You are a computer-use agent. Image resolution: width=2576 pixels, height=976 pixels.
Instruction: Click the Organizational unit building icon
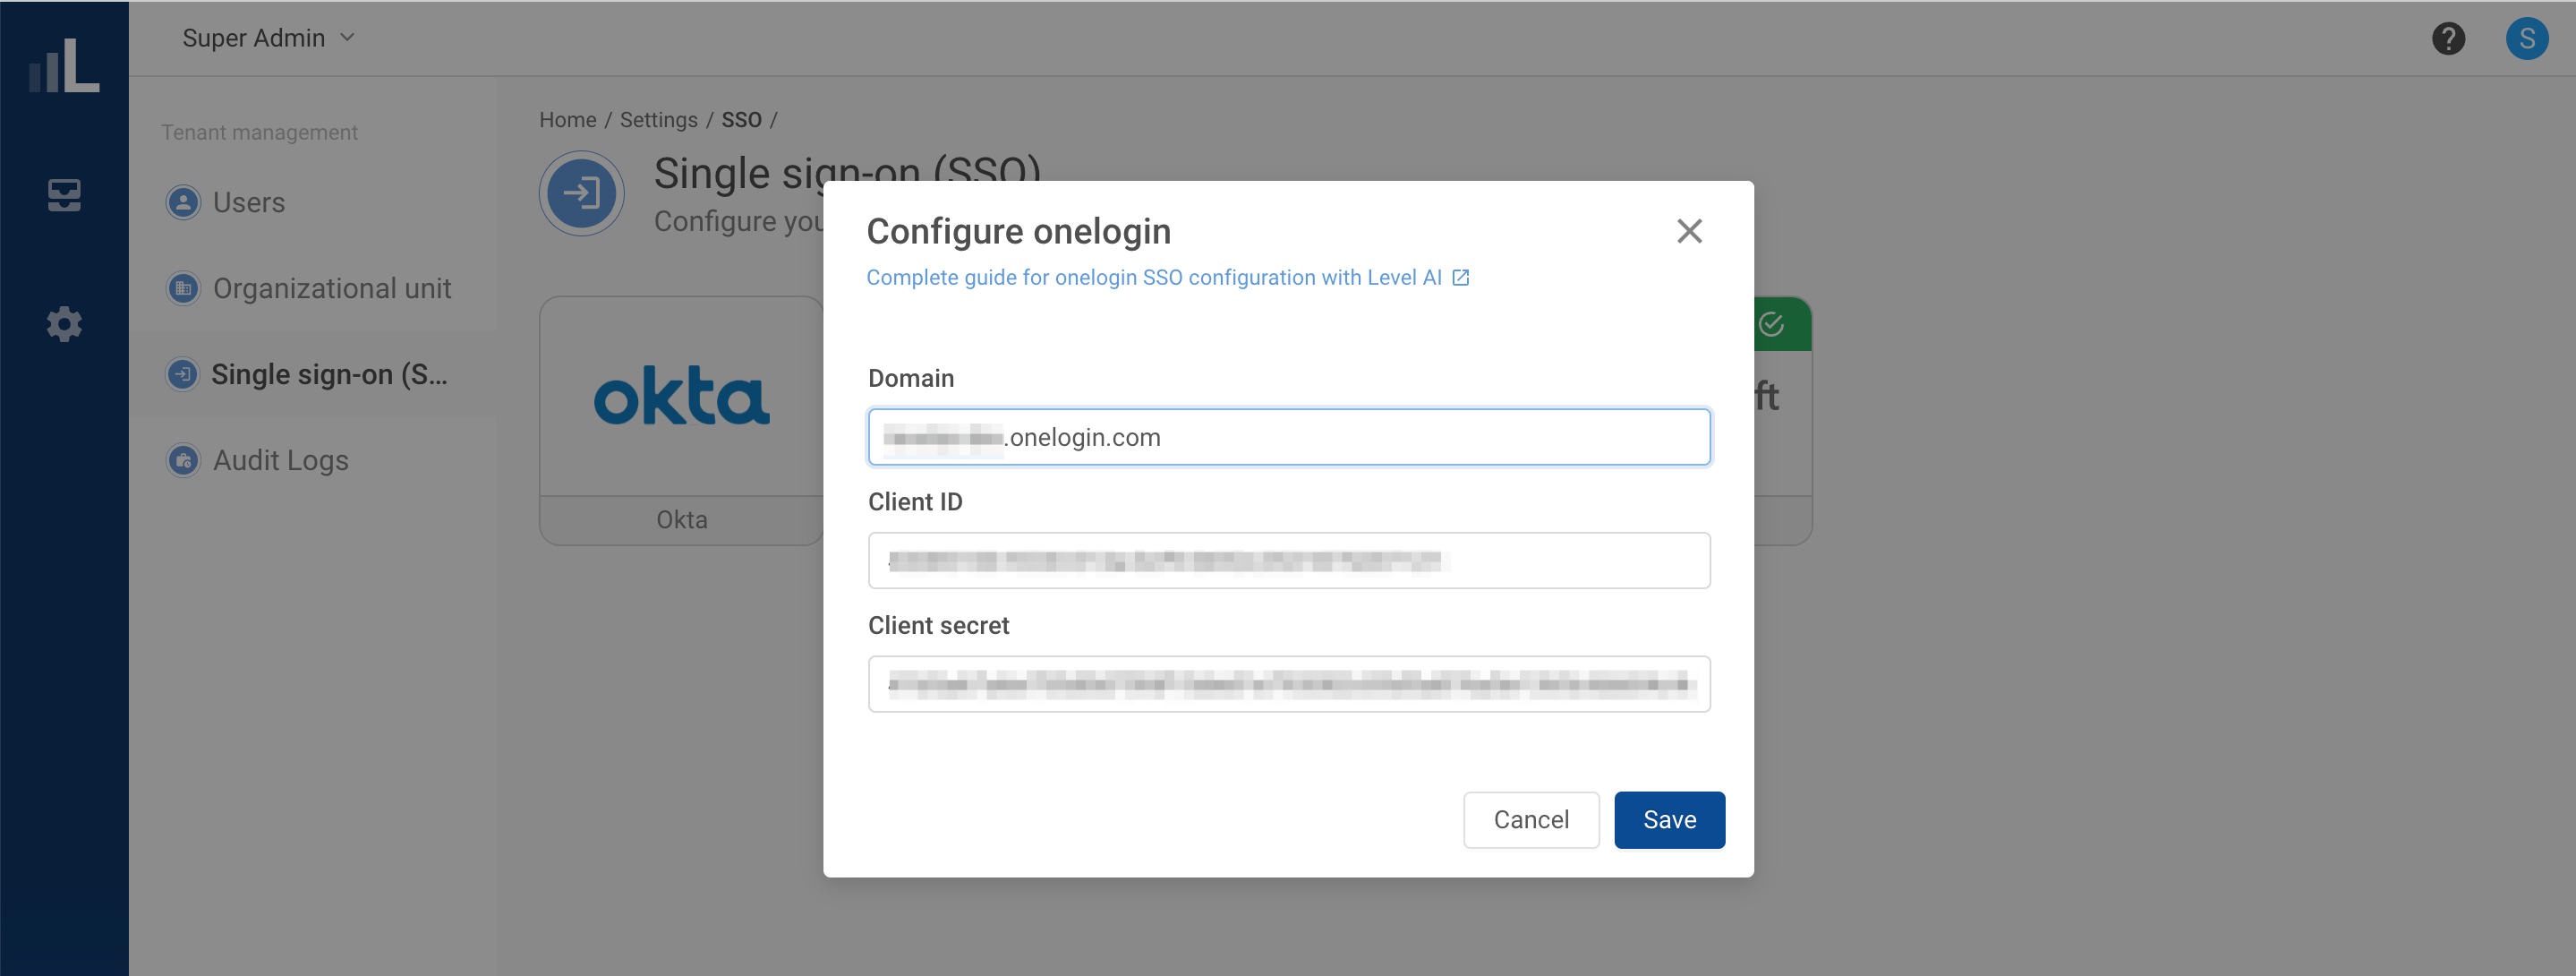tap(183, 288)
